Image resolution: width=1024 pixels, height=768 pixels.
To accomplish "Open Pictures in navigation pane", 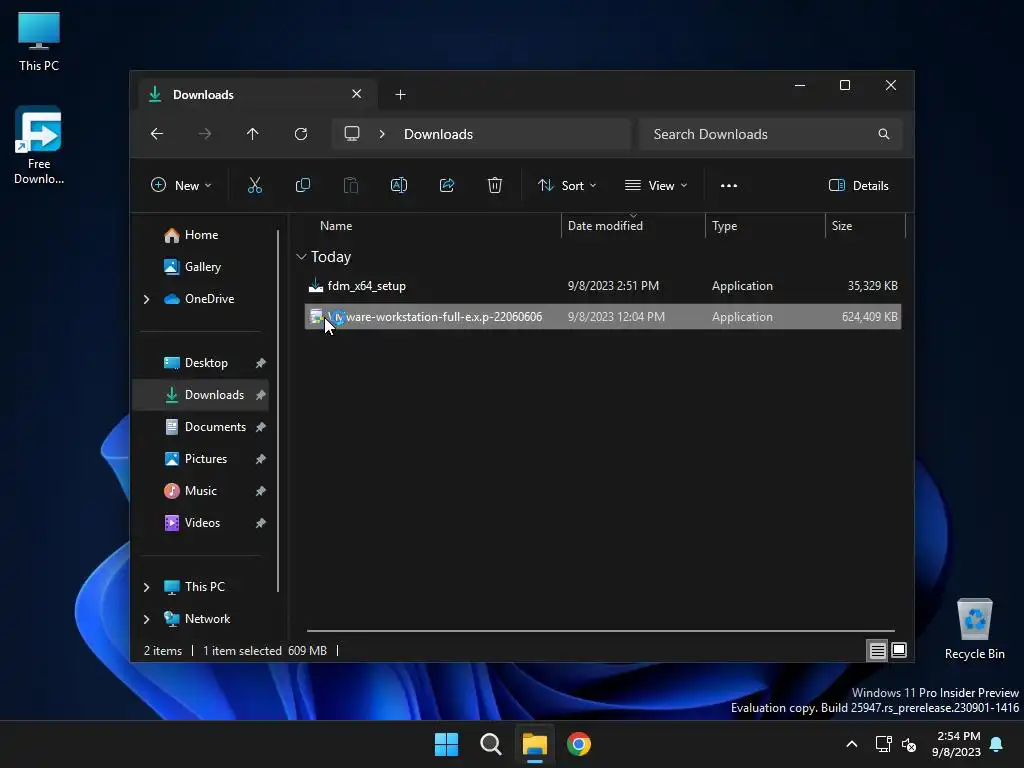I will coord(205,459).
